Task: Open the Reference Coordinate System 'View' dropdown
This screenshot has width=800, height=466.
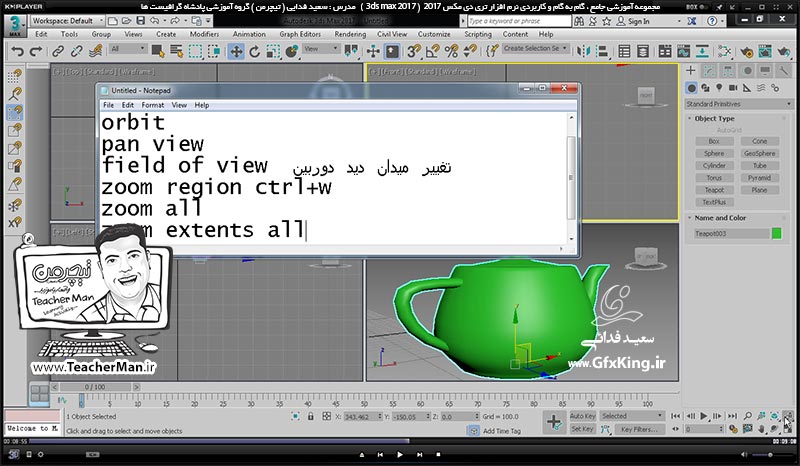Action: 321,49
